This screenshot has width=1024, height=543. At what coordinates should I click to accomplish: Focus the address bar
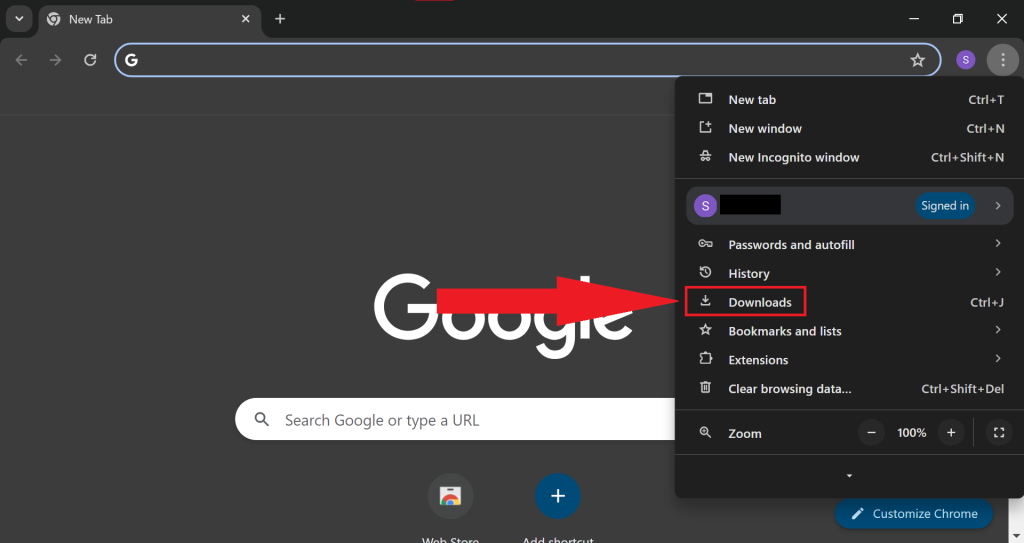coord(528,60)
